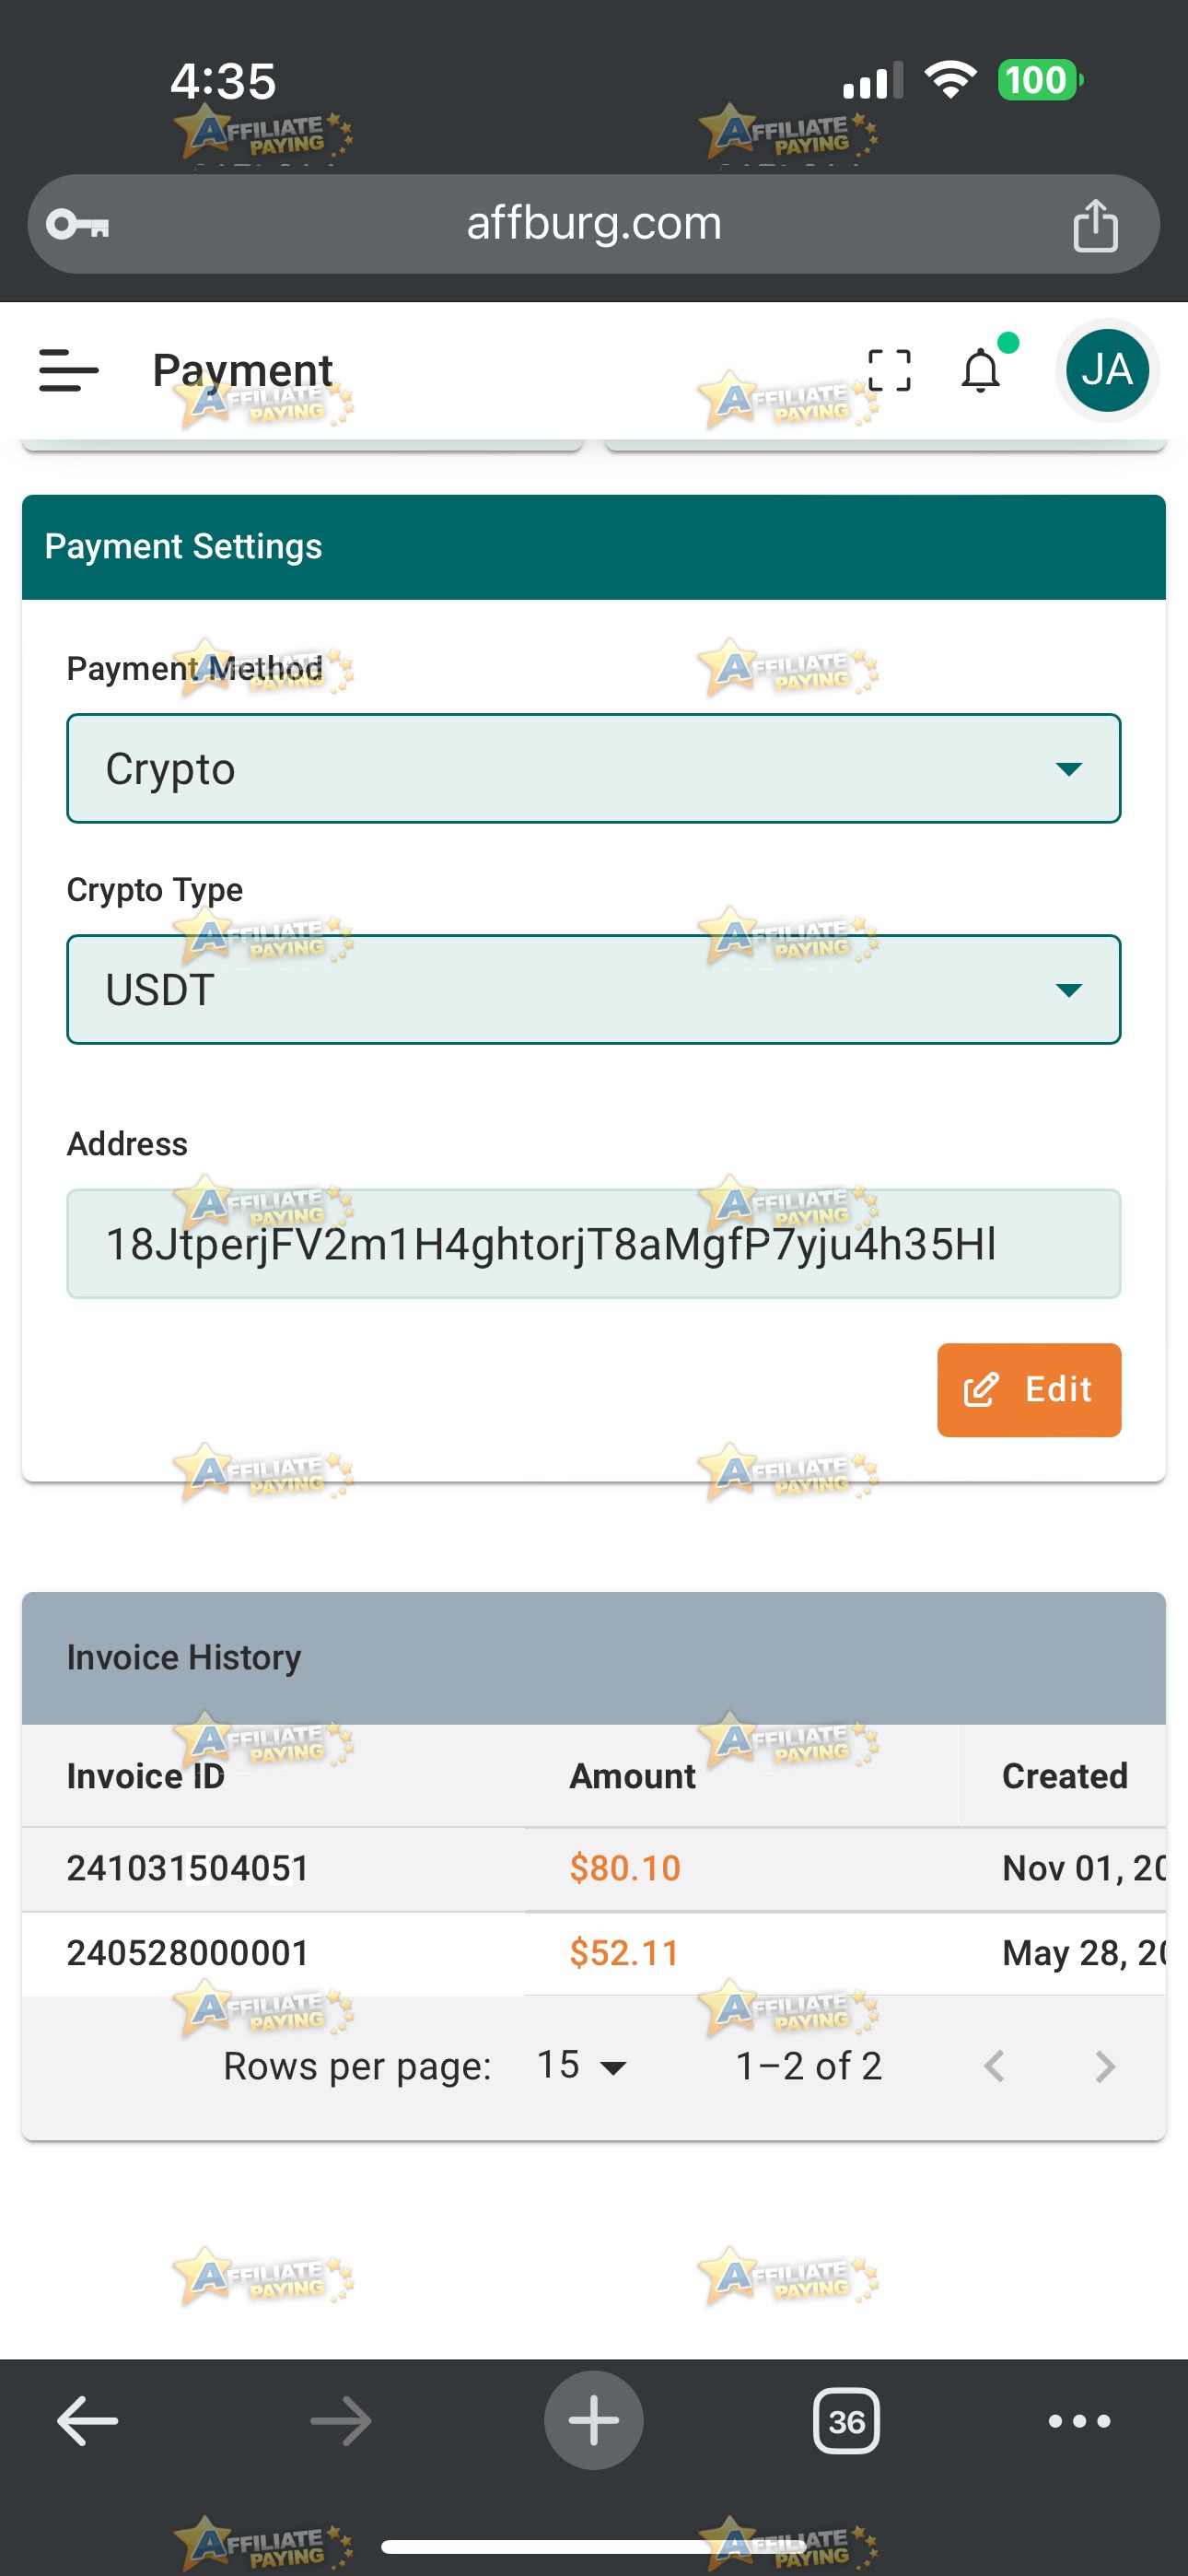Viewport: 1188px width, 2576px height.
Task: Expand the Payment Method Crypto dropdown
Action: coord(594,768)
